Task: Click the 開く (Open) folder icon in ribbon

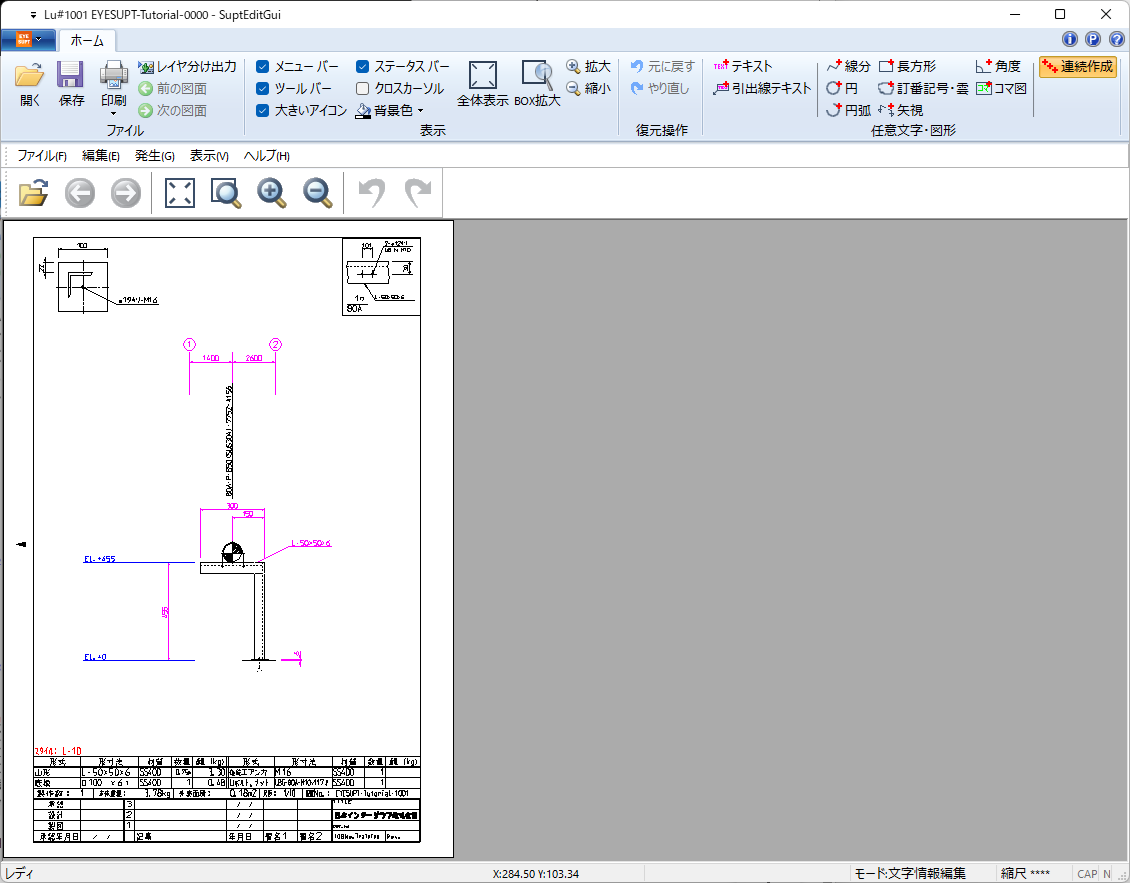Action: (30, 75)
